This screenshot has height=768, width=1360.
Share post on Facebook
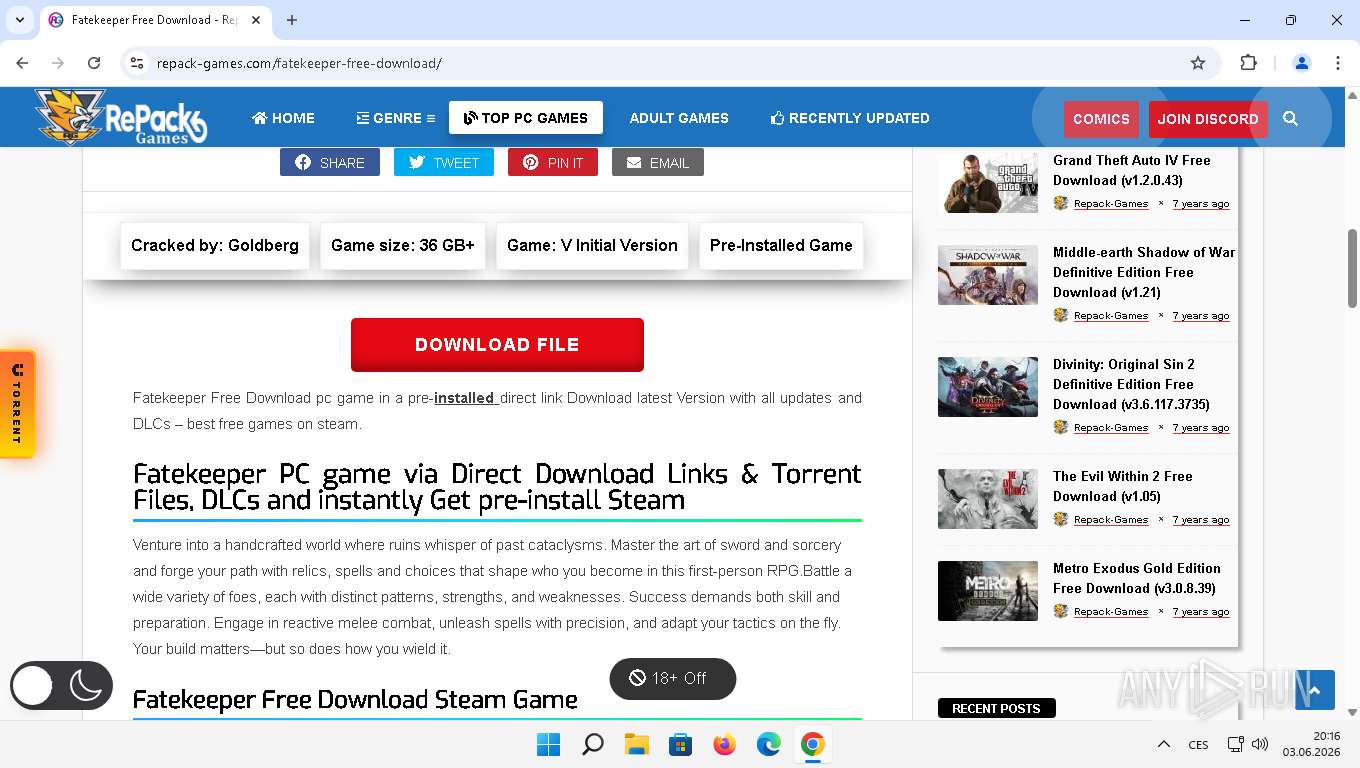330,163
